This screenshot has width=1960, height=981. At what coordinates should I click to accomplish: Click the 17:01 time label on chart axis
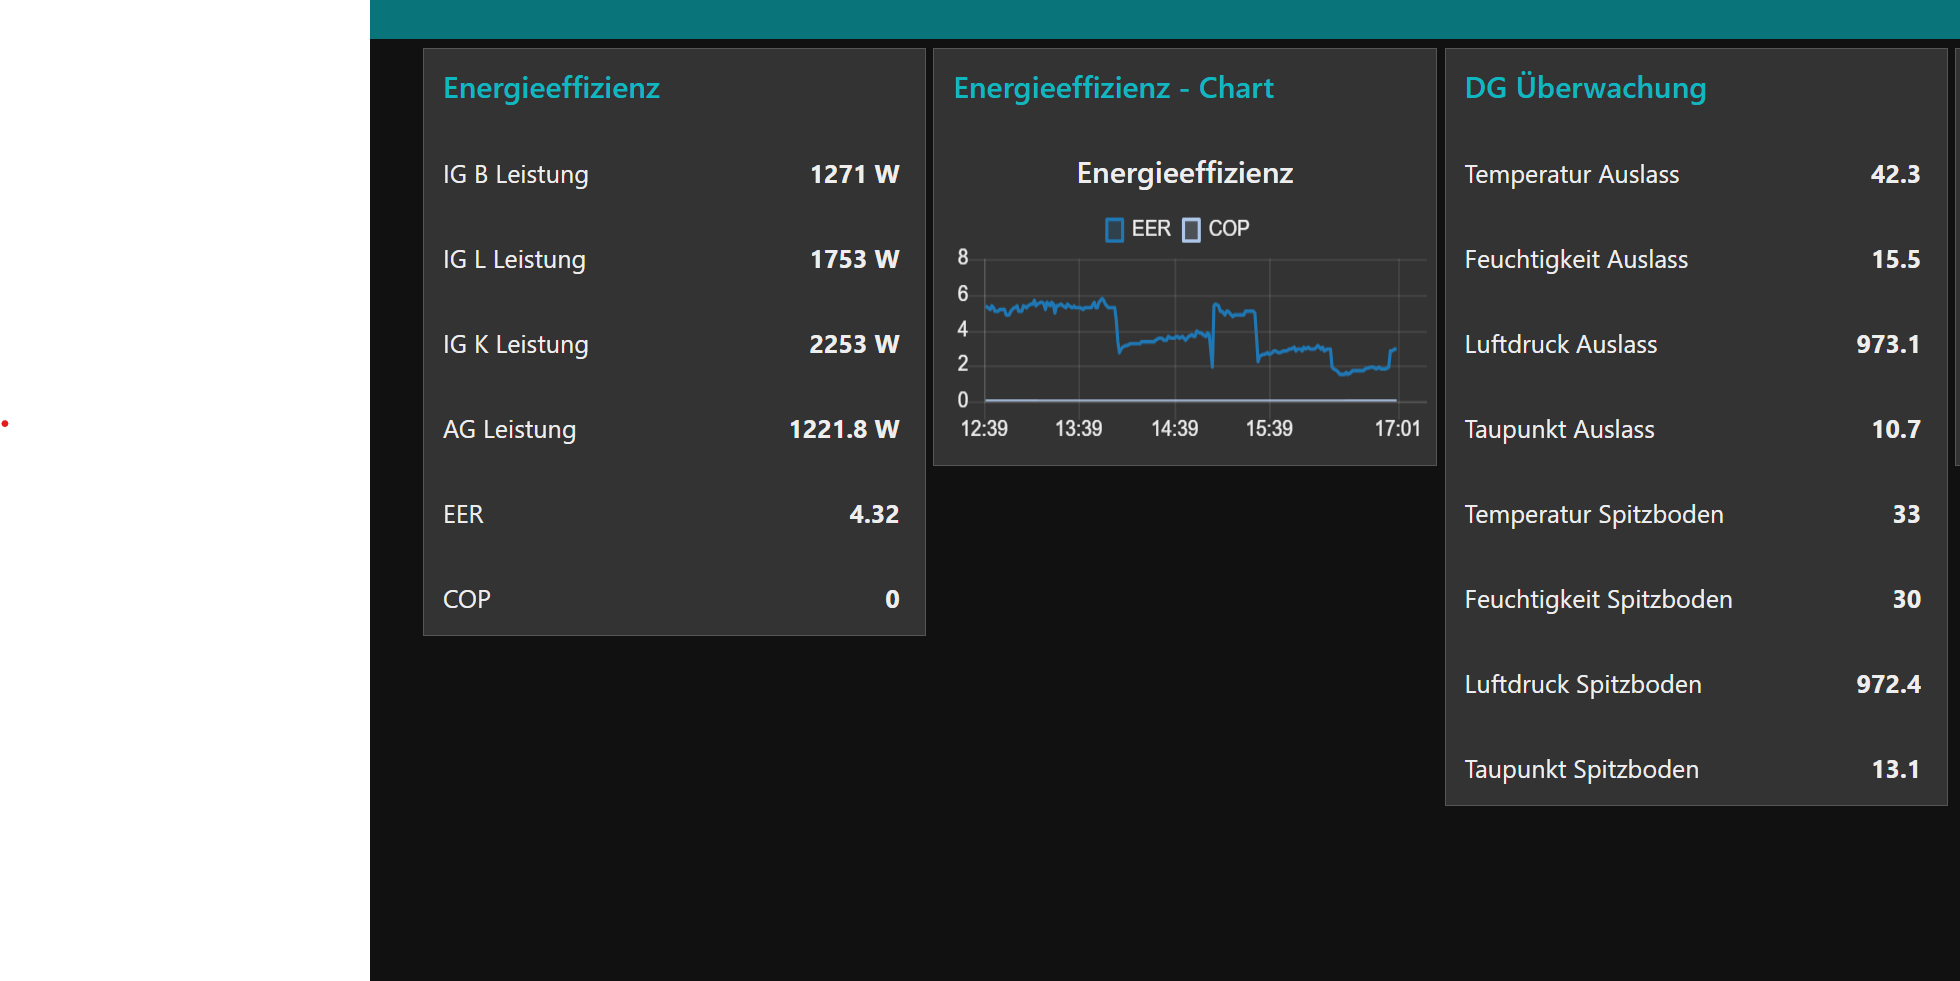point(1397,429)
